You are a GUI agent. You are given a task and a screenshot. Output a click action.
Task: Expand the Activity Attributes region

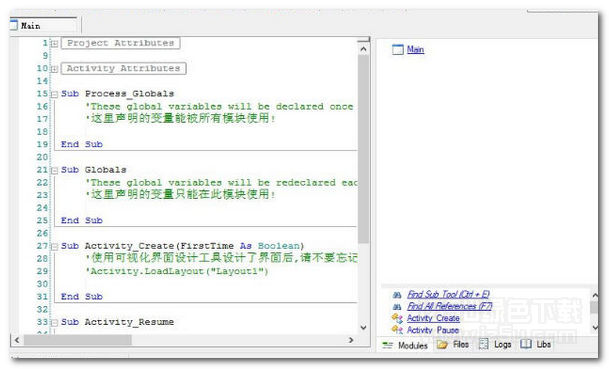(54, 69)
